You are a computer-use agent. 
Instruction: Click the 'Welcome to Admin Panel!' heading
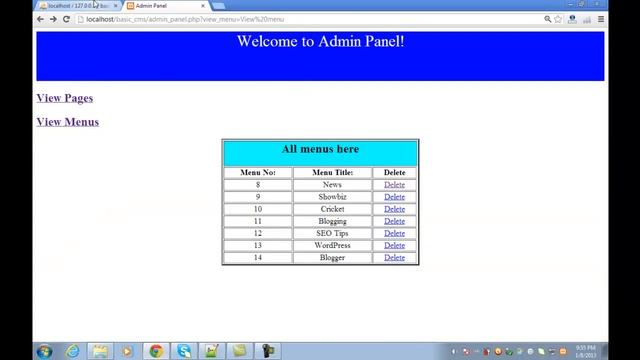[320, 41]
